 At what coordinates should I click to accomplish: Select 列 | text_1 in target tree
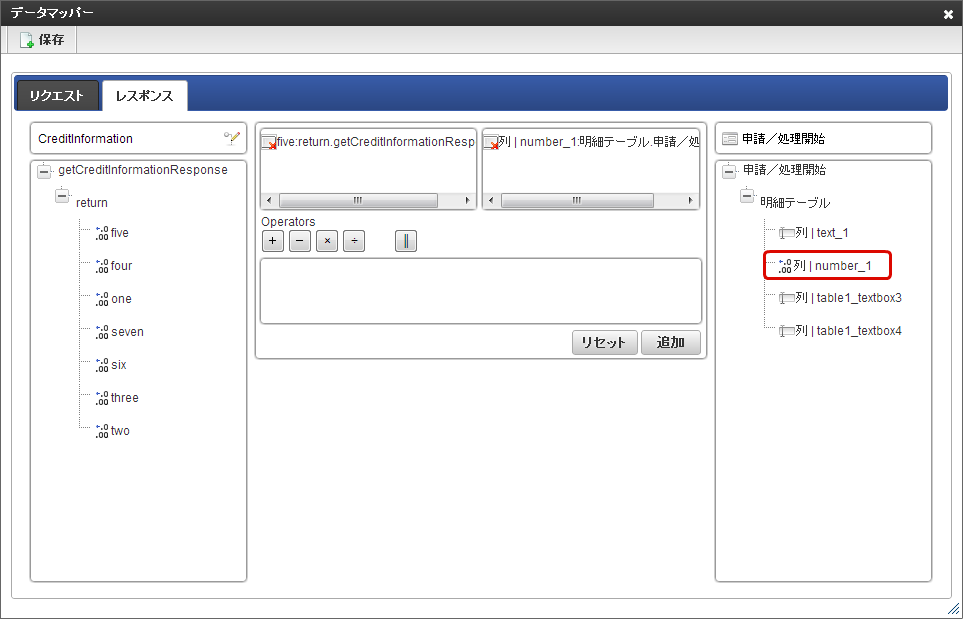click(x=822, y=233)
